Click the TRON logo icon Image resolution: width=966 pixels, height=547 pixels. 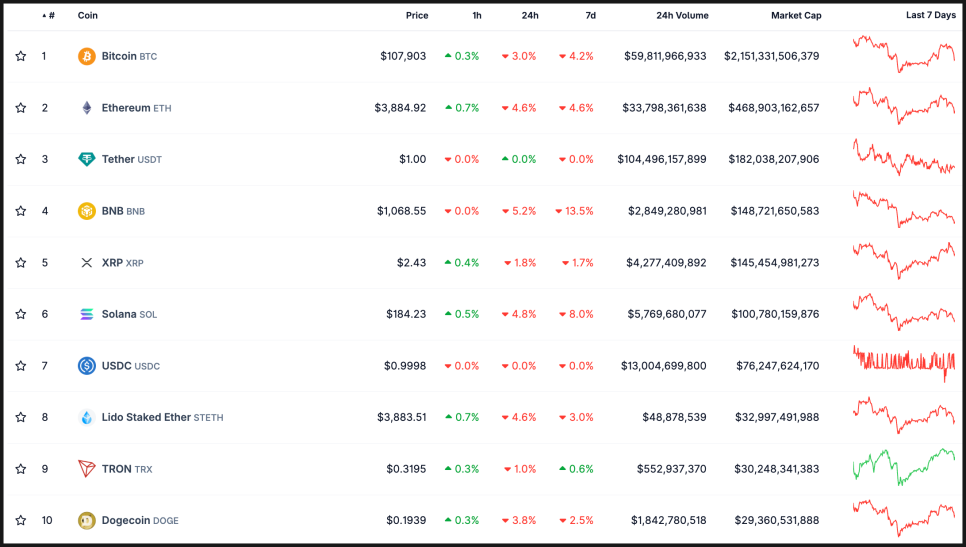tap(87, 469)
